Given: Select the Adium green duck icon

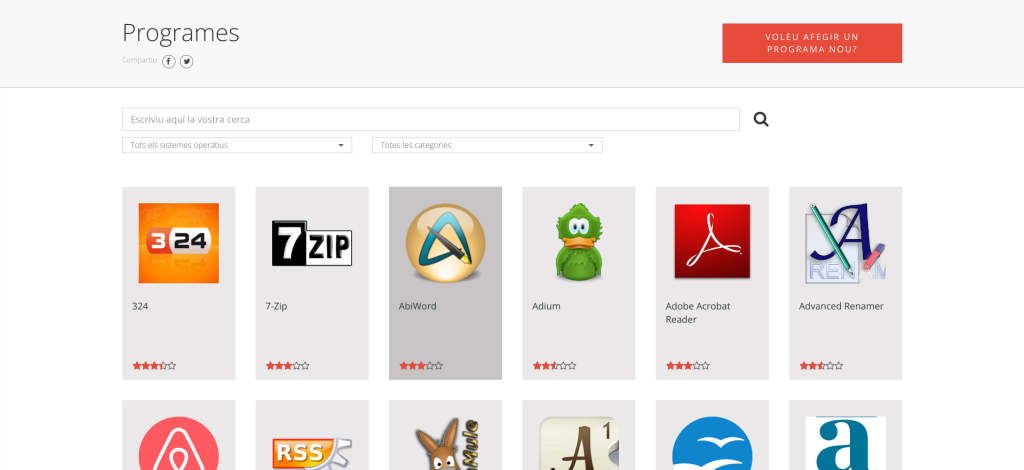Looking at the screenshot, I should pos(579,243).
